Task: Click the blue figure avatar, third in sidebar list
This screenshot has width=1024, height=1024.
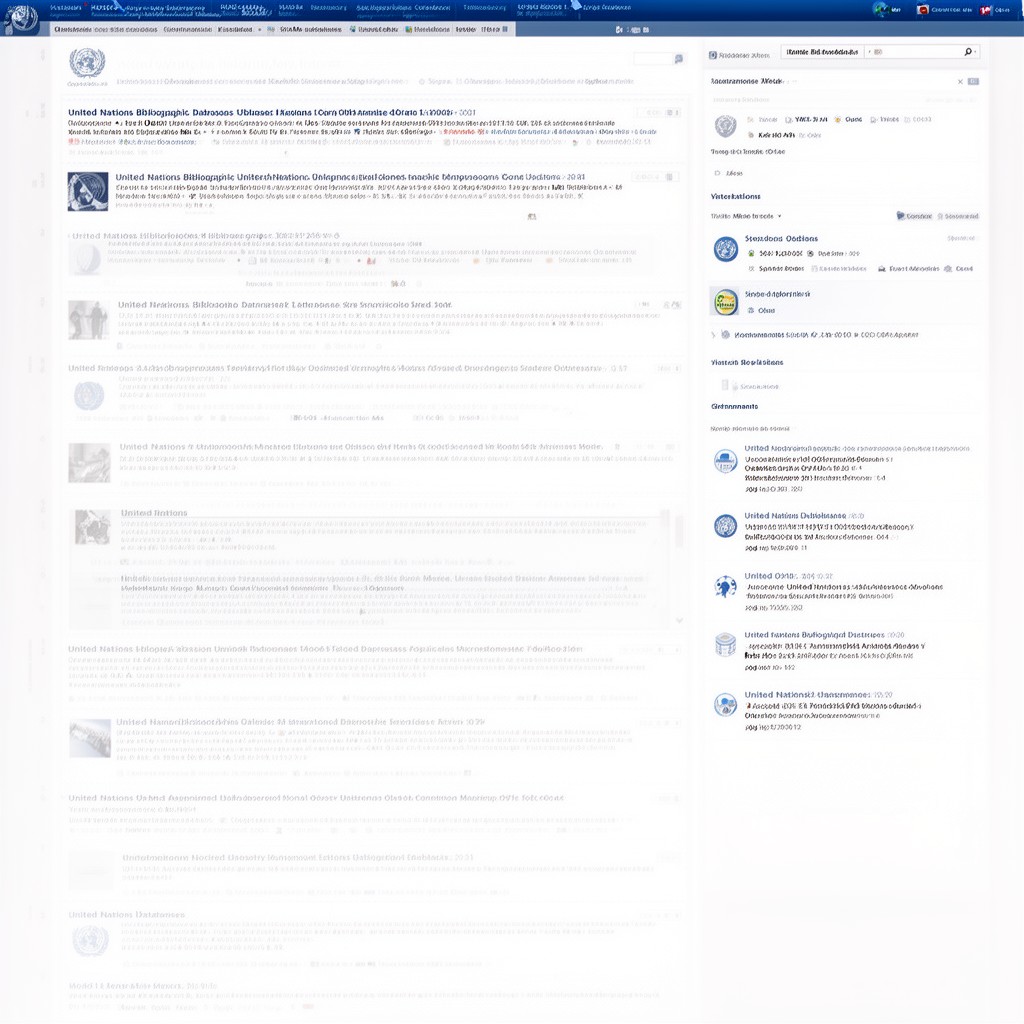Action: (x=726, y=586)
